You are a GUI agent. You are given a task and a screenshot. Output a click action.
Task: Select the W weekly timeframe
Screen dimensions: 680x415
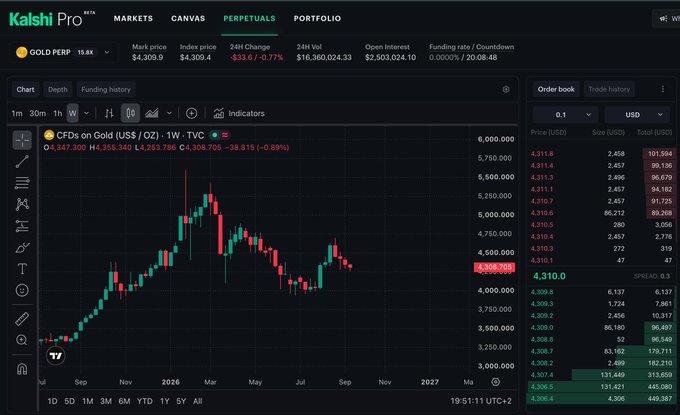72,113
